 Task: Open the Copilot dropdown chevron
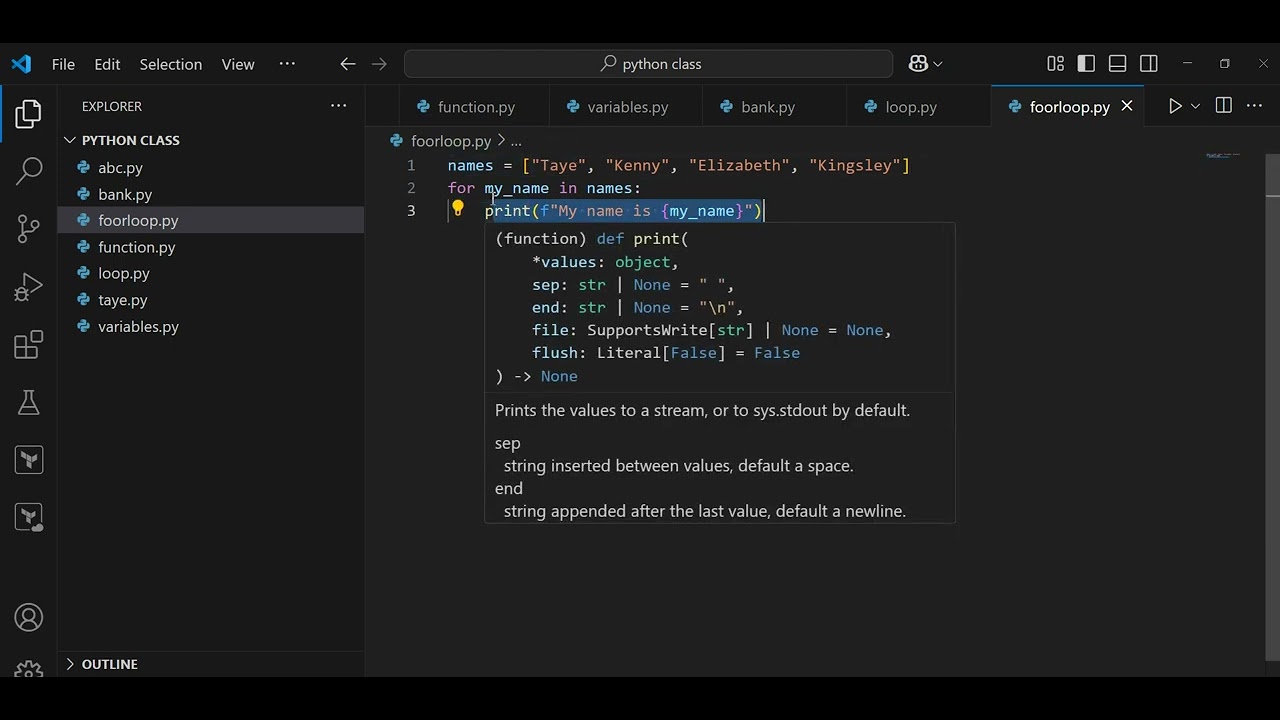click(x=937, y=64)
